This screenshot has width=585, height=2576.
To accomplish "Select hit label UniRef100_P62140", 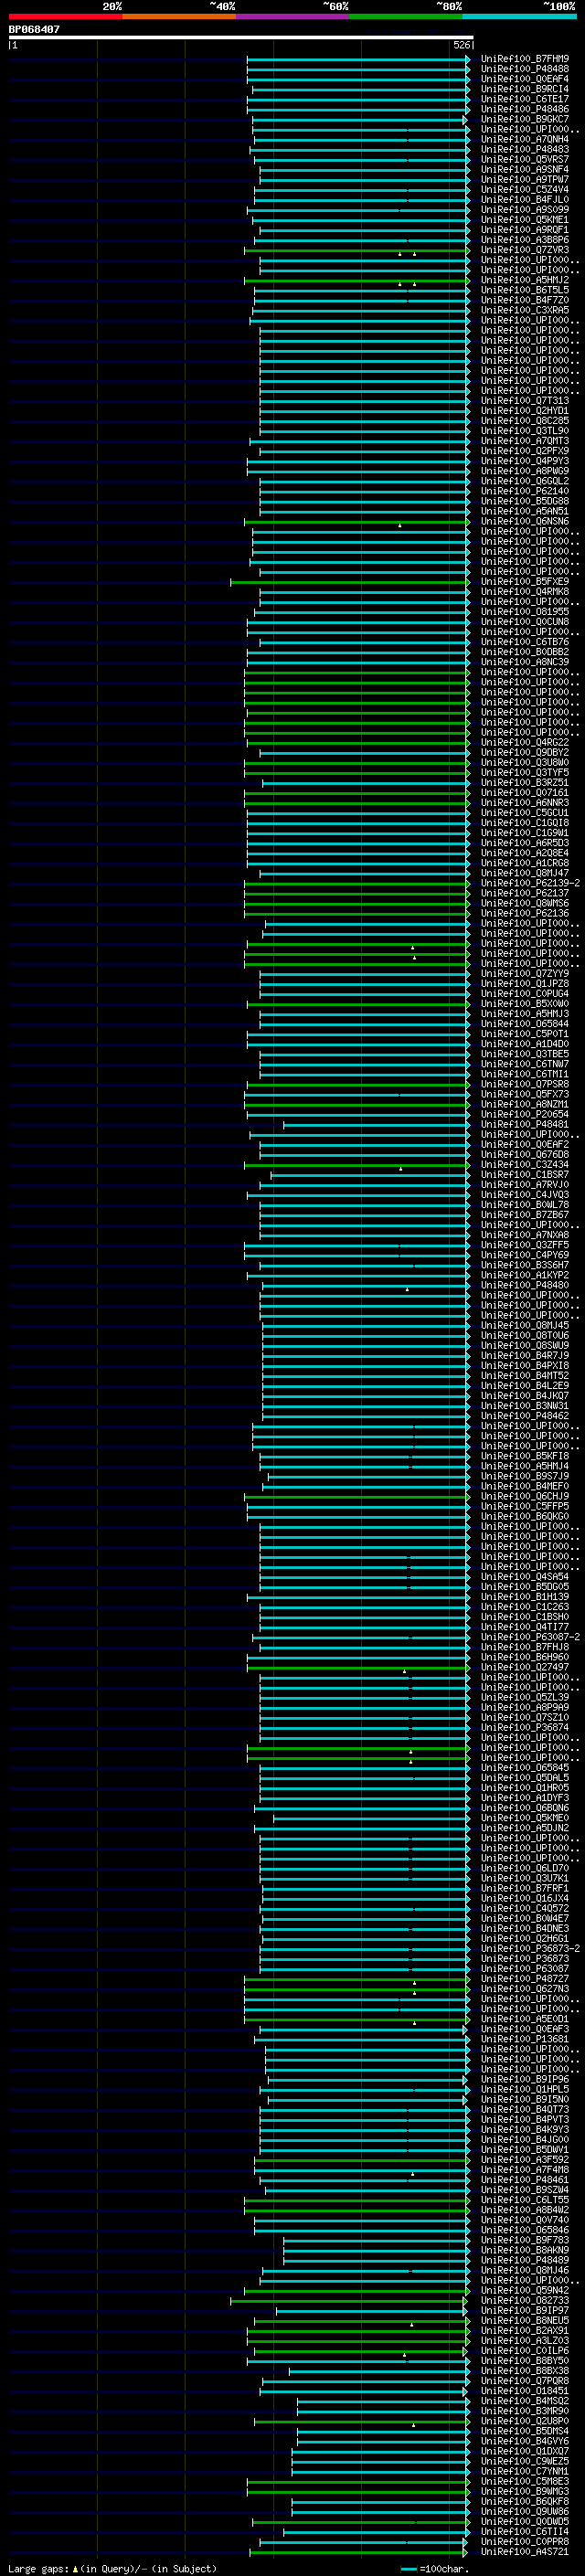I will (x=524, y=491).
